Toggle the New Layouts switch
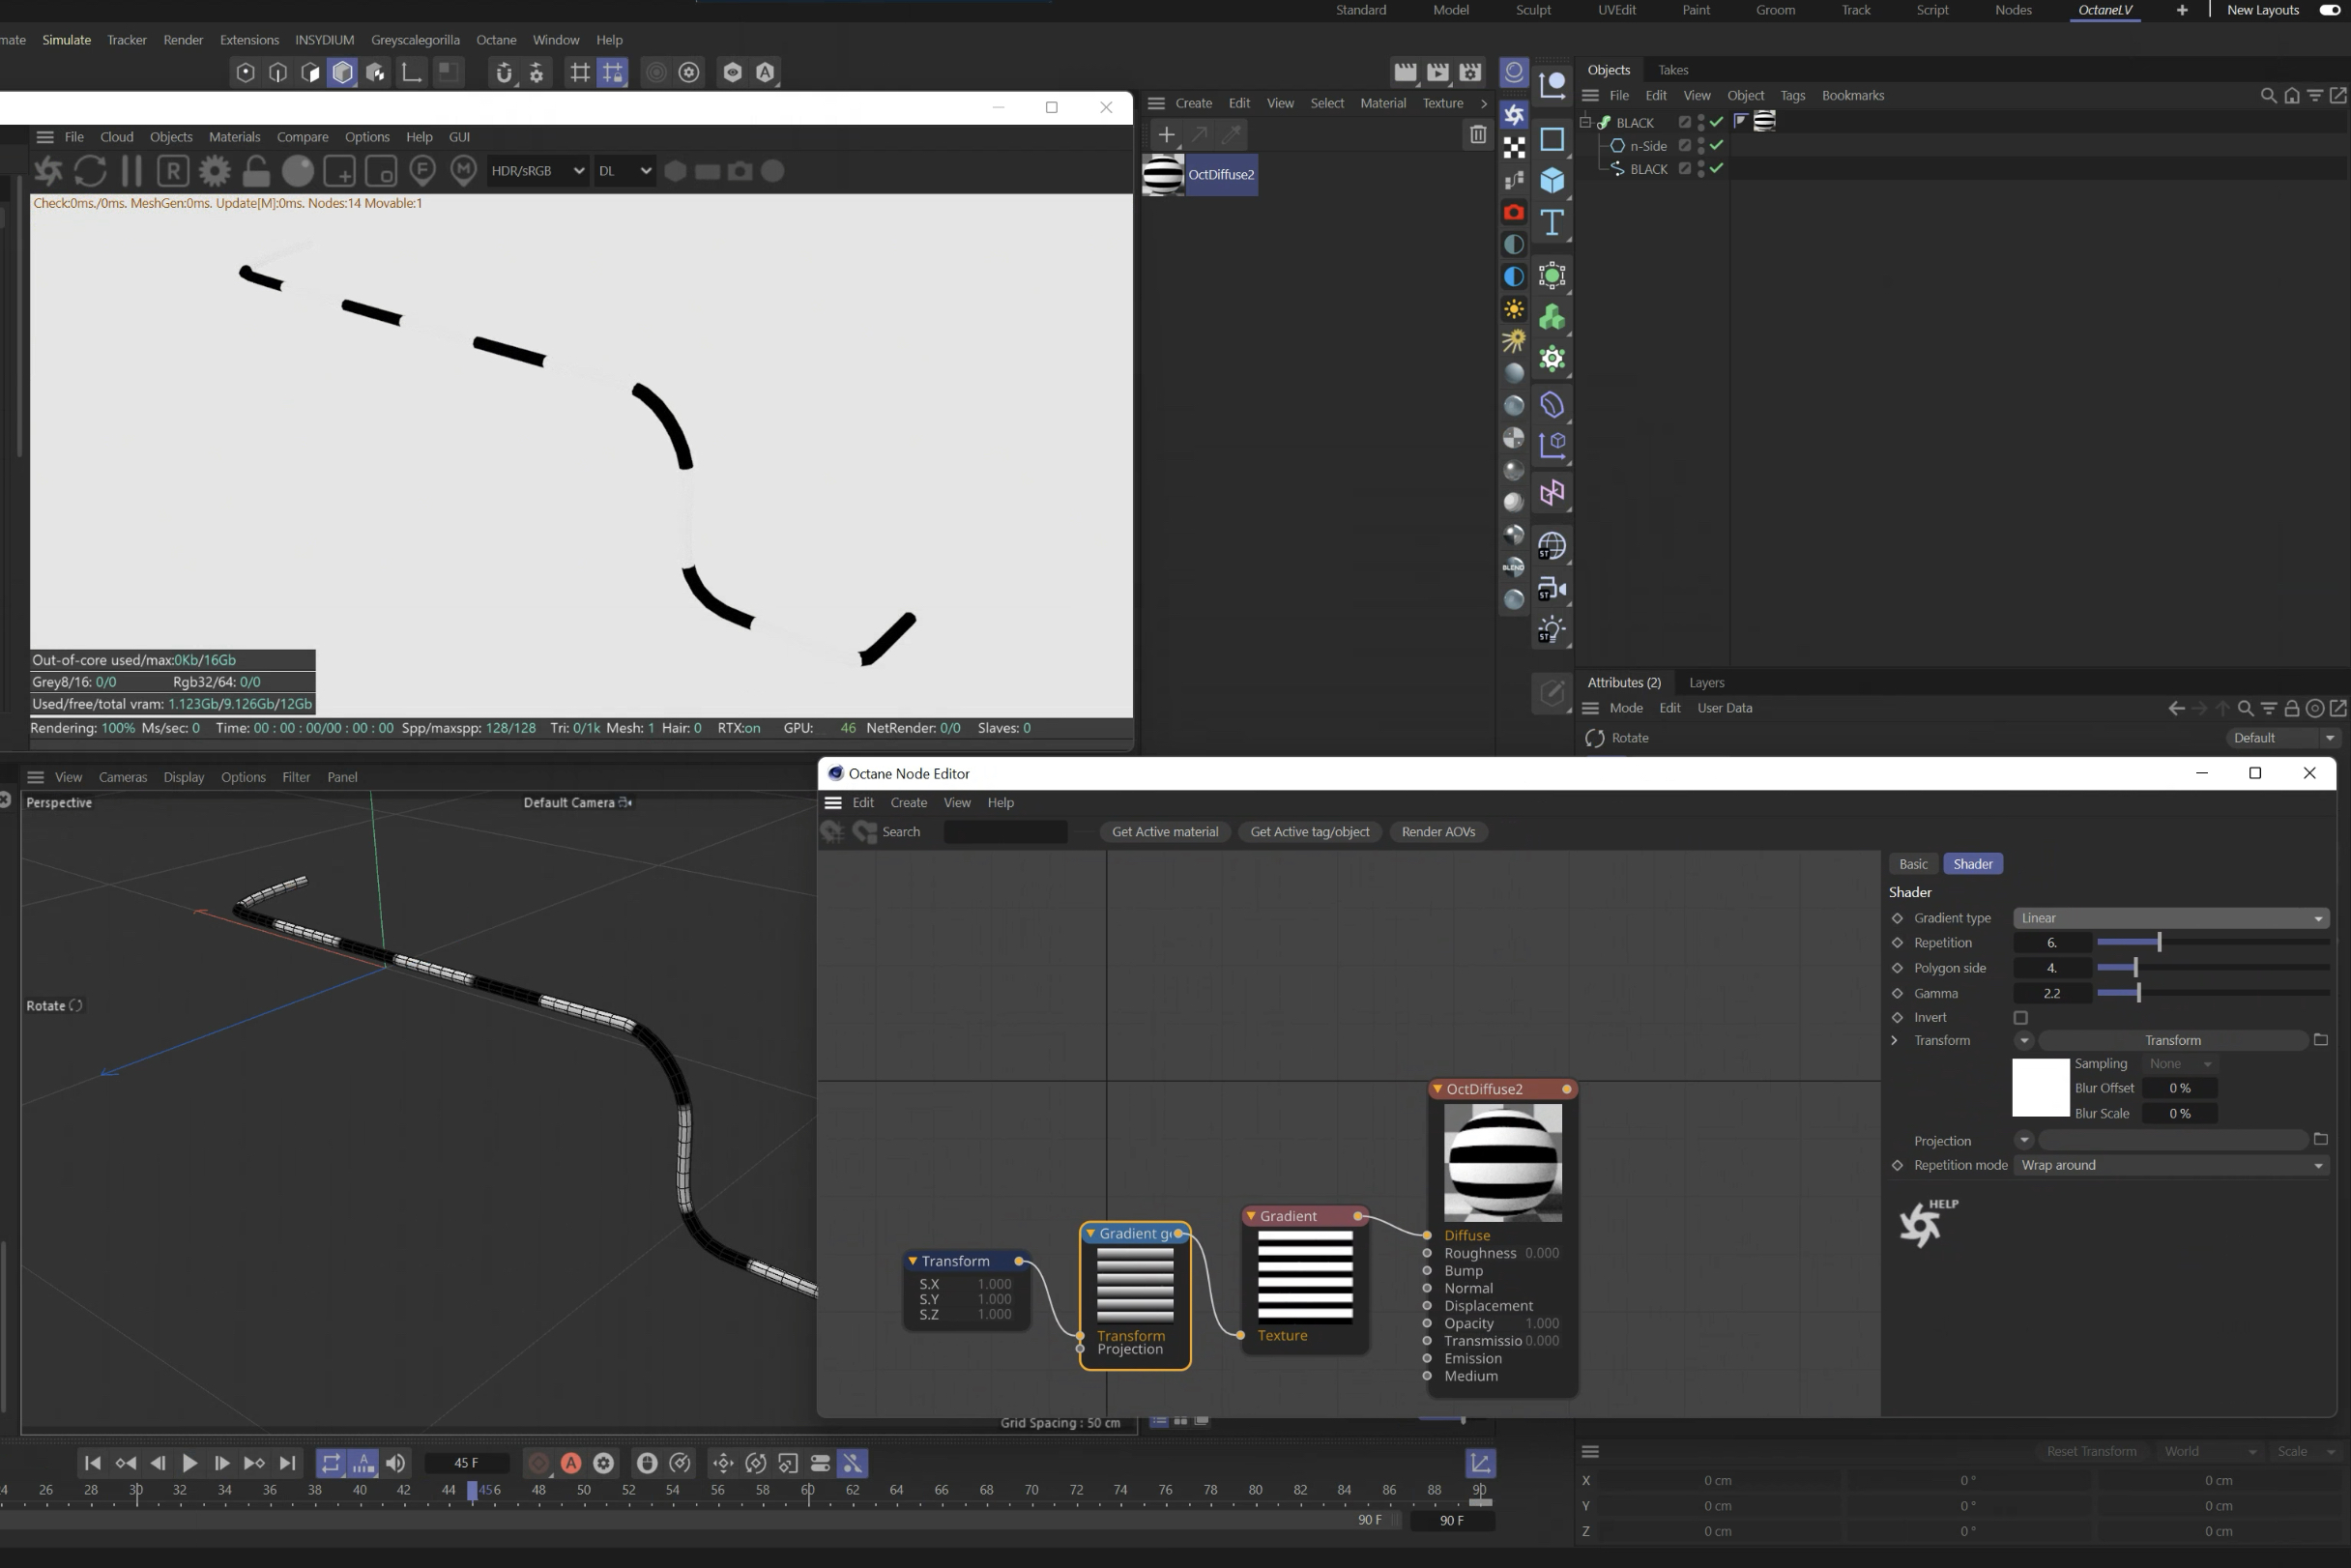The width and height of the screenshot is (2351, 1568). 2328,10
